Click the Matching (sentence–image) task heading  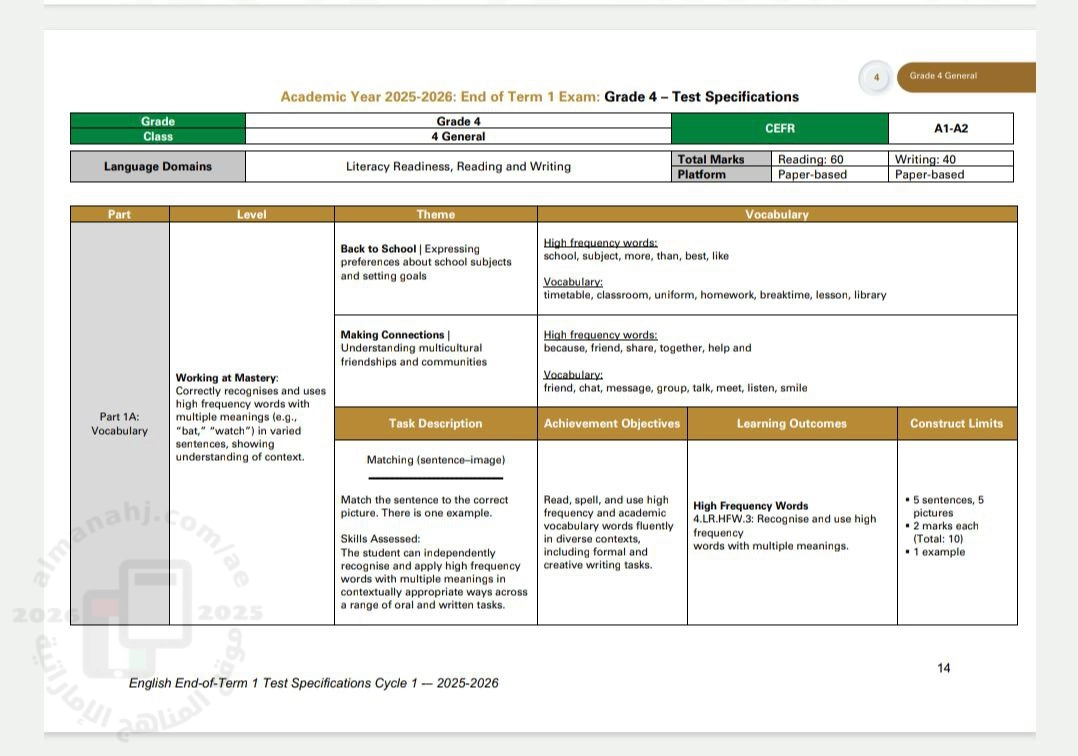[x=435, y=460]
